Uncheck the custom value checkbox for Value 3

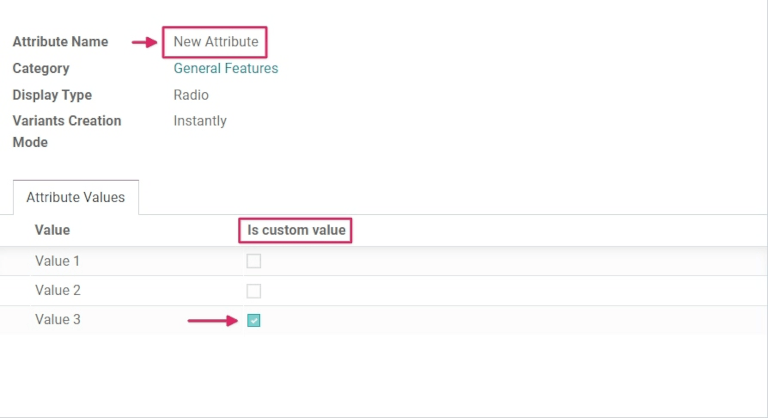tap(254, 321)
